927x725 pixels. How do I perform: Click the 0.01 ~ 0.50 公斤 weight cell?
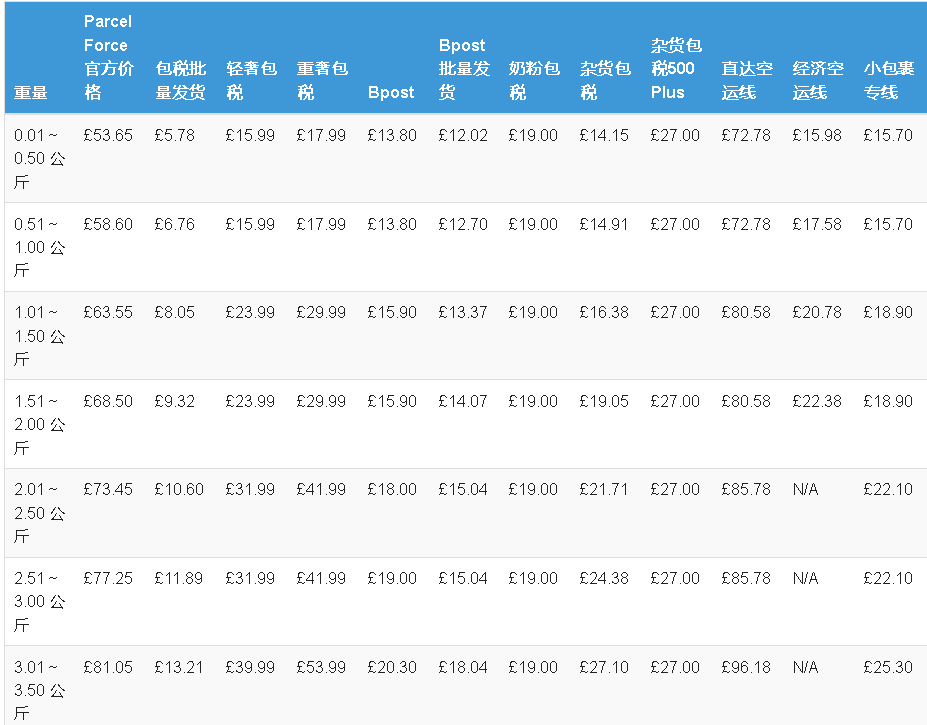tap(39, 158)
